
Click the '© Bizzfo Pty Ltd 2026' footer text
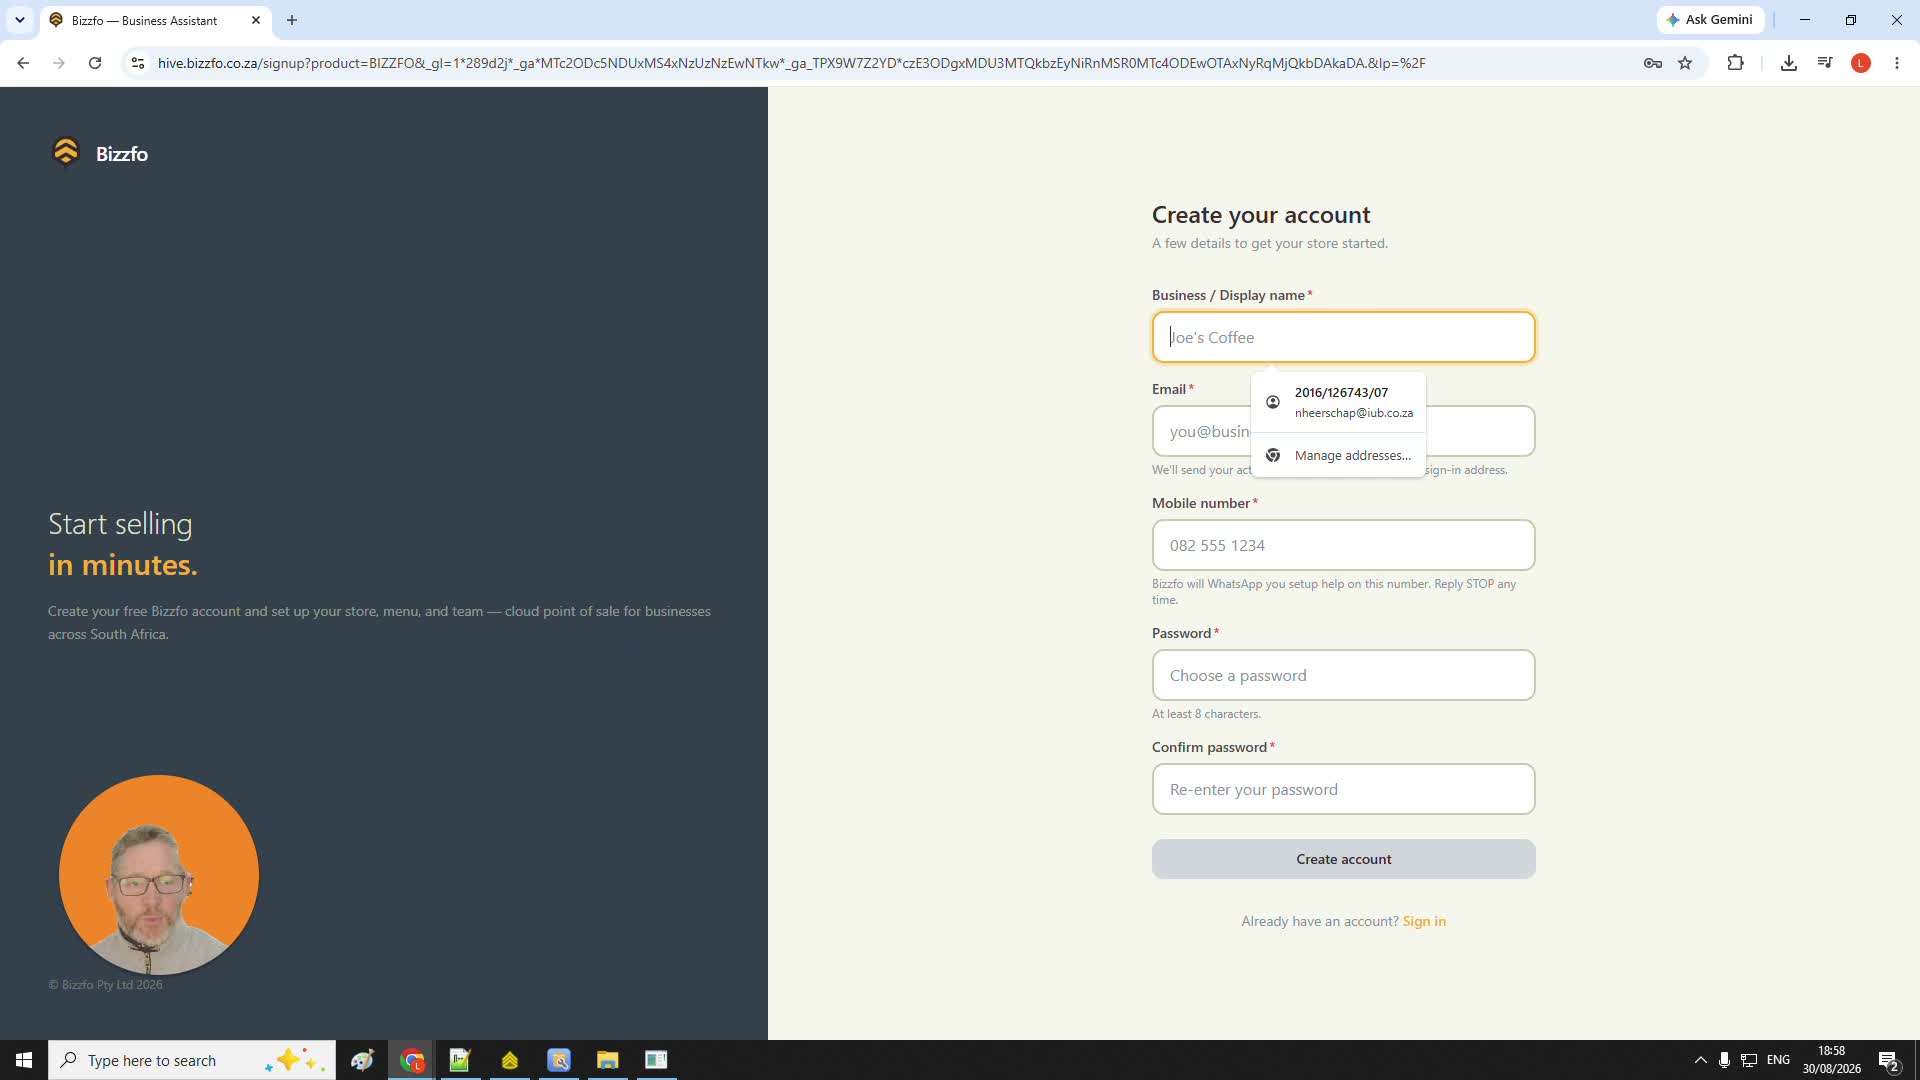tap(105, 985)
